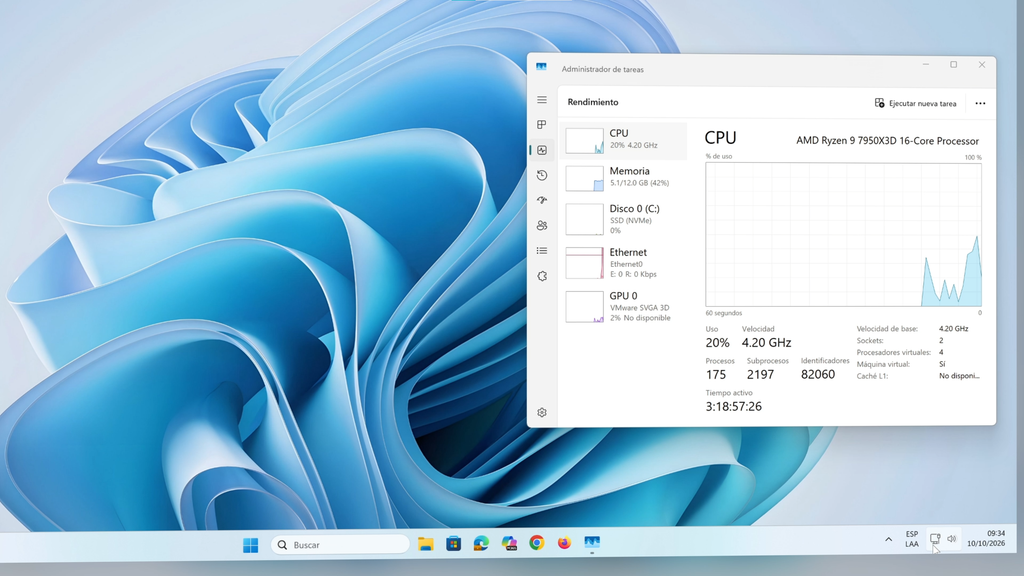
Task: Open Copilot from the taskbar
Action: pyautogui.click(x=509, y=543)
